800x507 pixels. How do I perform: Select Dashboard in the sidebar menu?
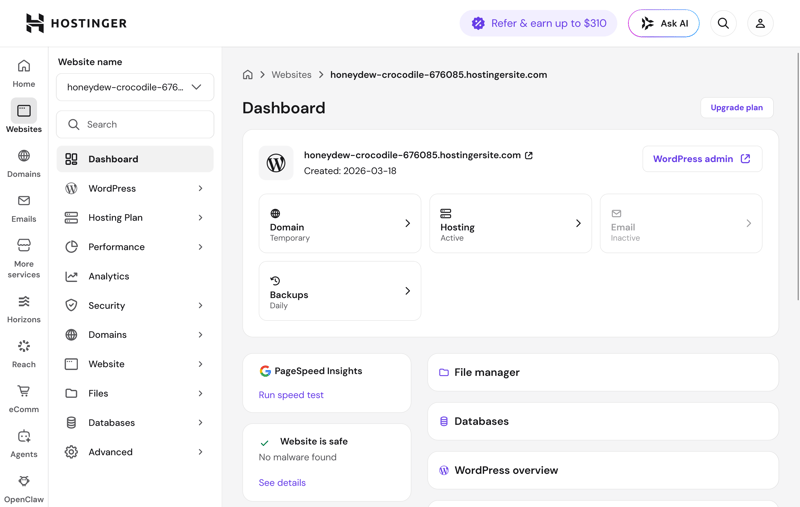(135, 159)
